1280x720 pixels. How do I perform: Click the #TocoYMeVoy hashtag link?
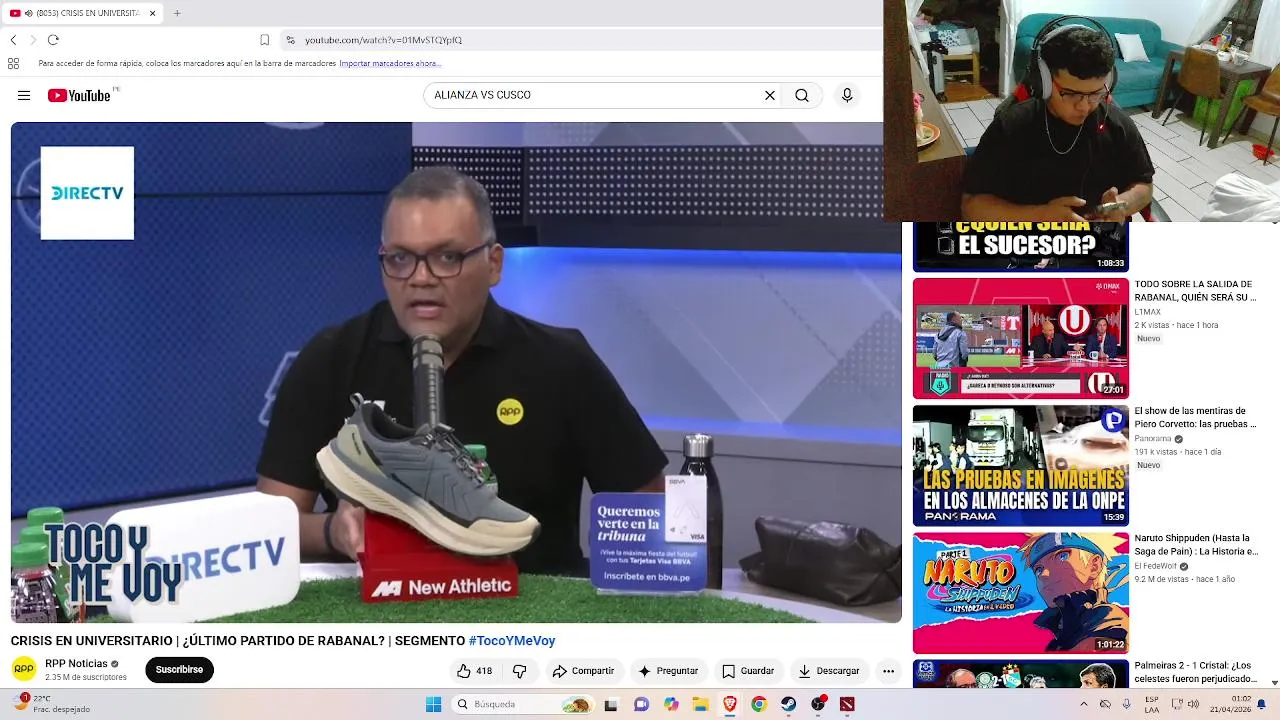coord(511,641)
